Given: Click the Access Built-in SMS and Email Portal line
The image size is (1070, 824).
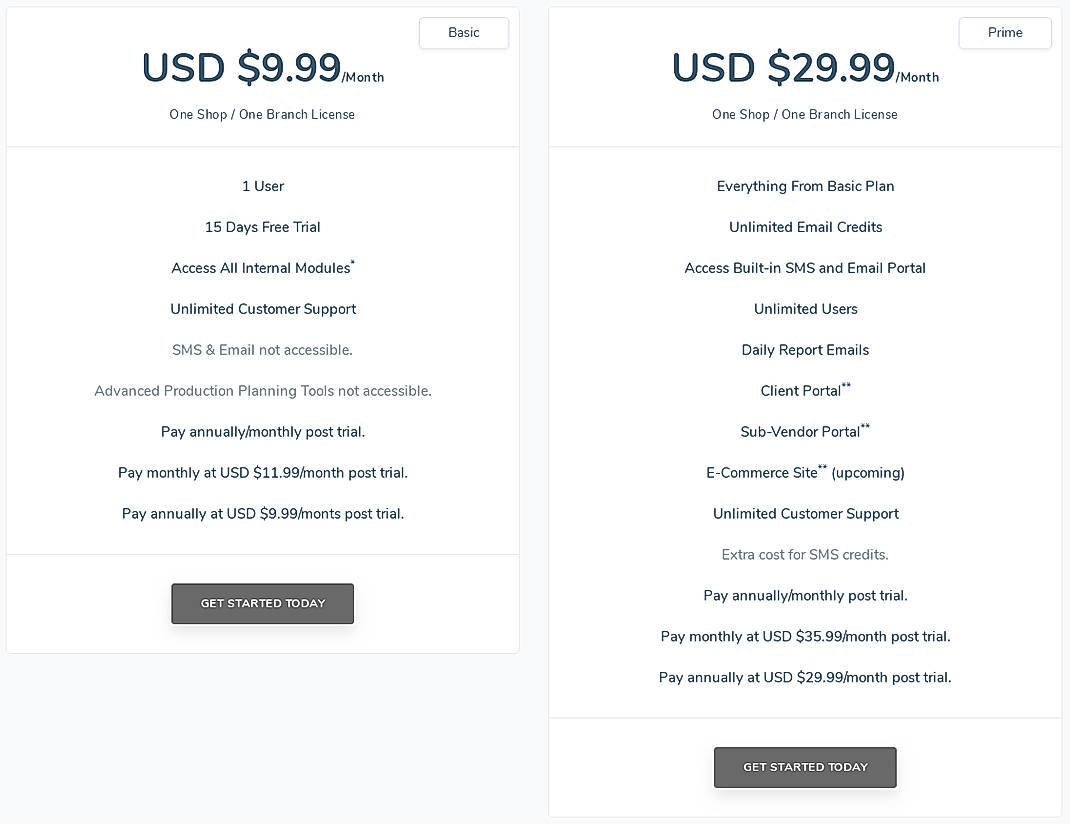Looking at the screenshot, I should pos(805,268).
